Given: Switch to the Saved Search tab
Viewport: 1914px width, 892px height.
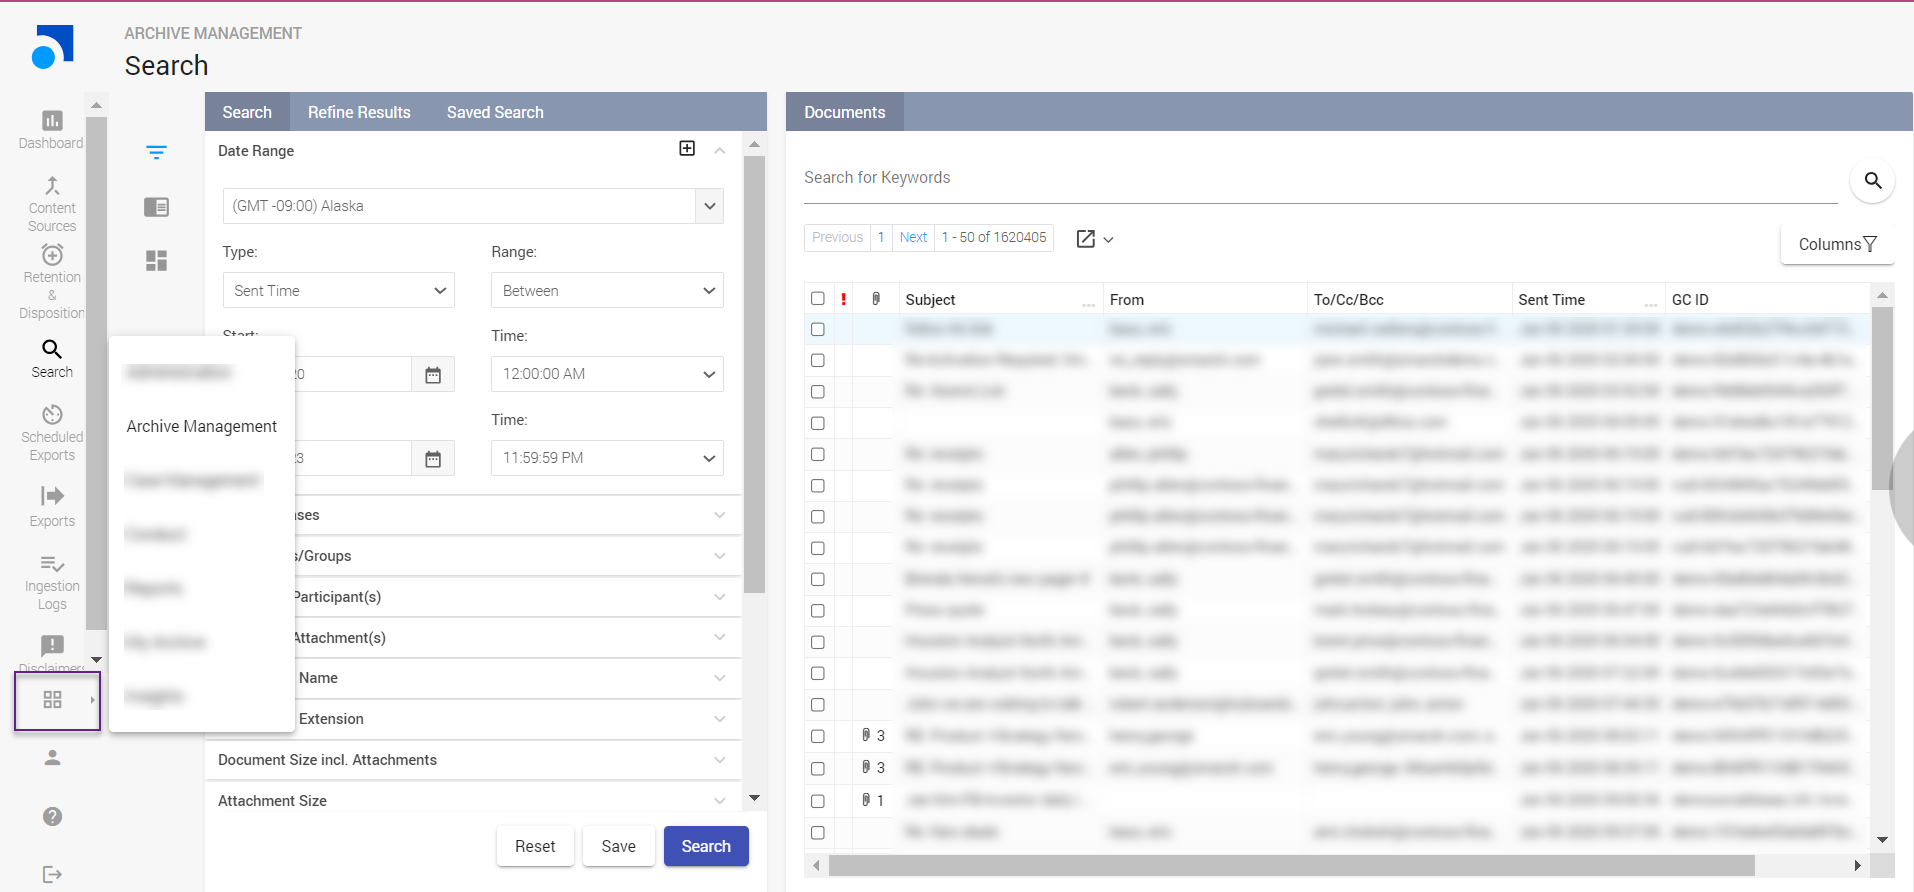Looking at the screenshot, I should [x=495, y=112].
